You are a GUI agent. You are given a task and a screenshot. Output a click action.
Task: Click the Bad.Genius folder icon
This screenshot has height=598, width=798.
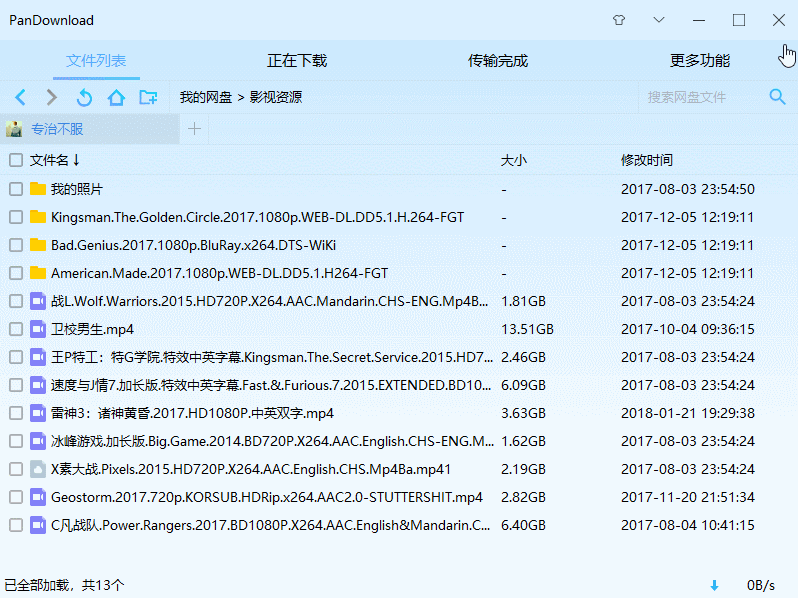[38, 245]
